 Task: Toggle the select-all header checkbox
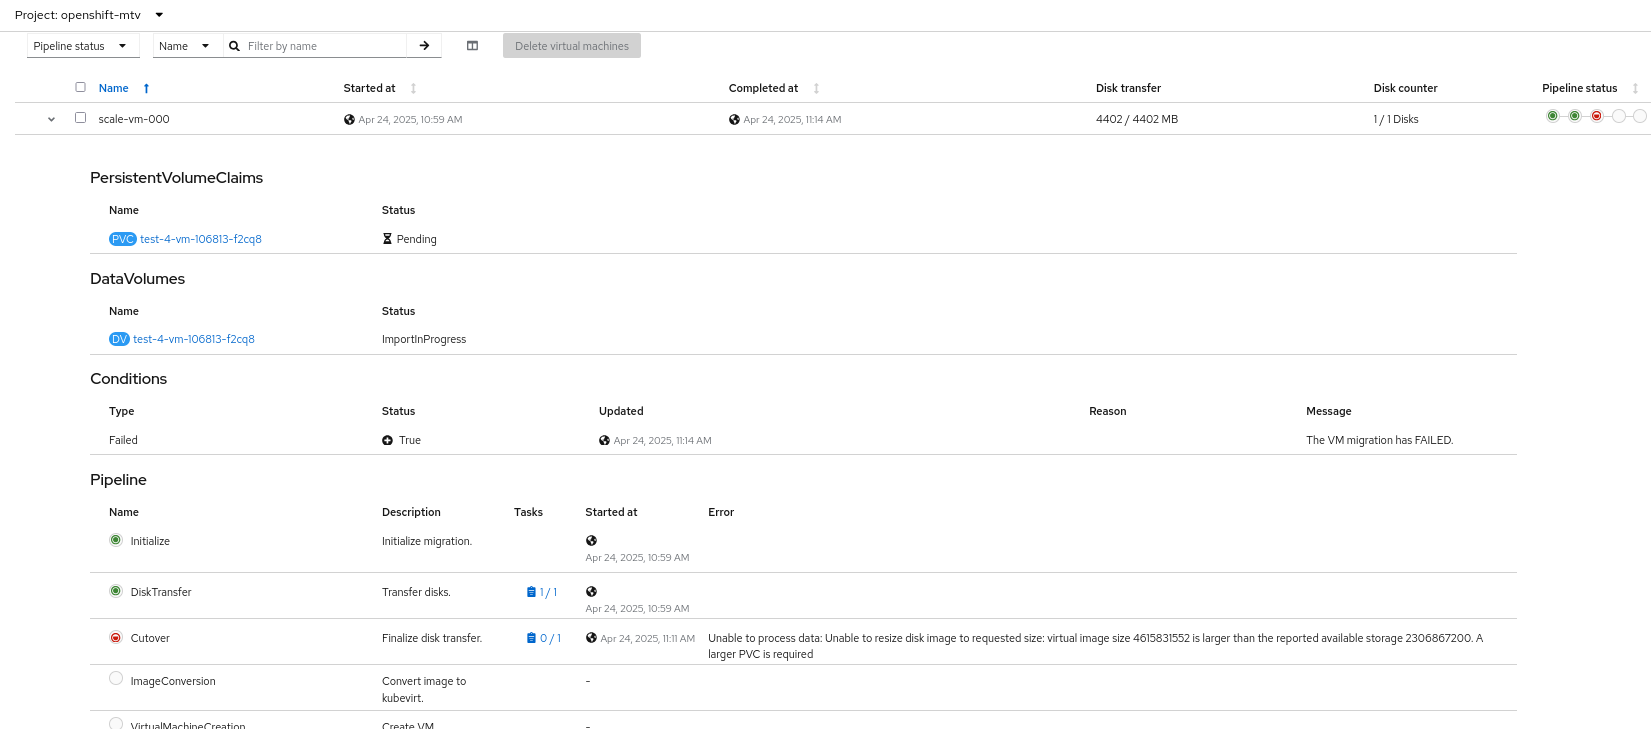pyautogui.click(x=81, y=88)
